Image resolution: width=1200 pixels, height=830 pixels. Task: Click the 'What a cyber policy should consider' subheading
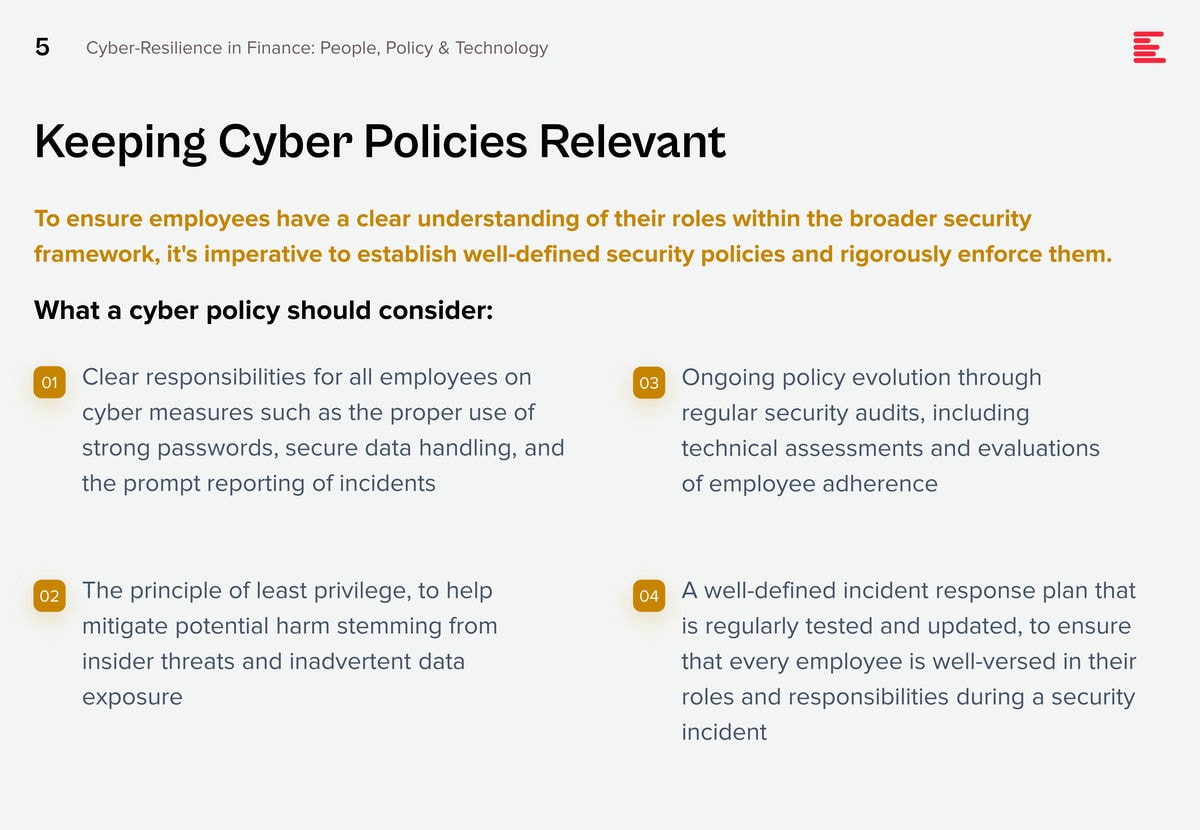pyautogui.click(x=264, y=310)
